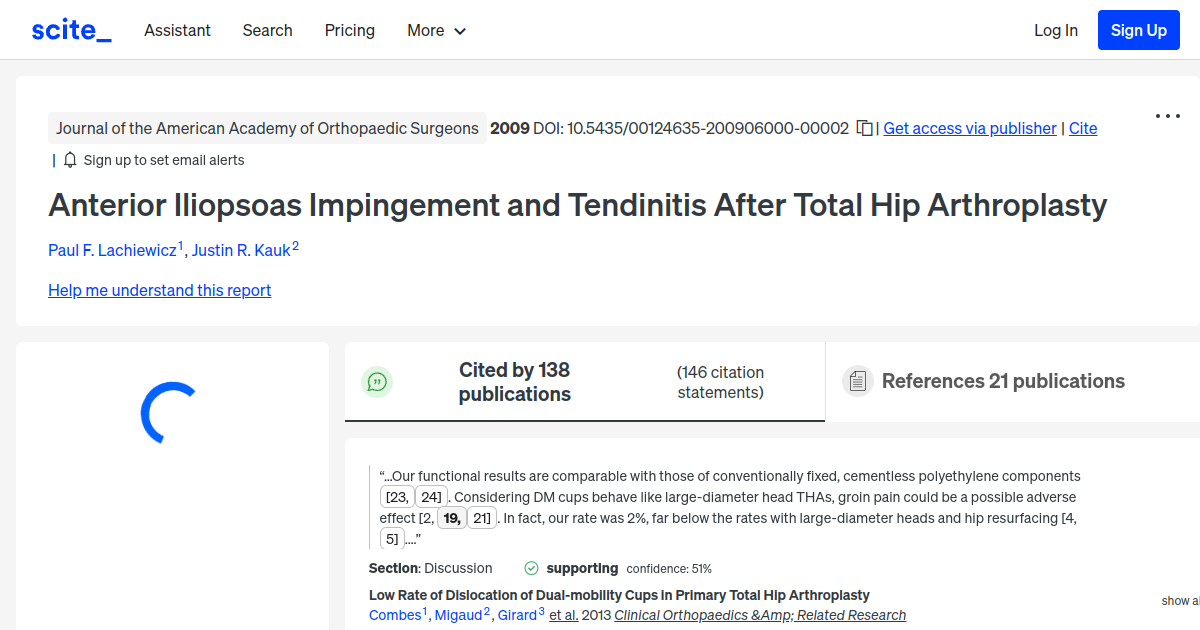
Task: Open author Paul F. Lachiewicz profile
Action: point(113,250)
